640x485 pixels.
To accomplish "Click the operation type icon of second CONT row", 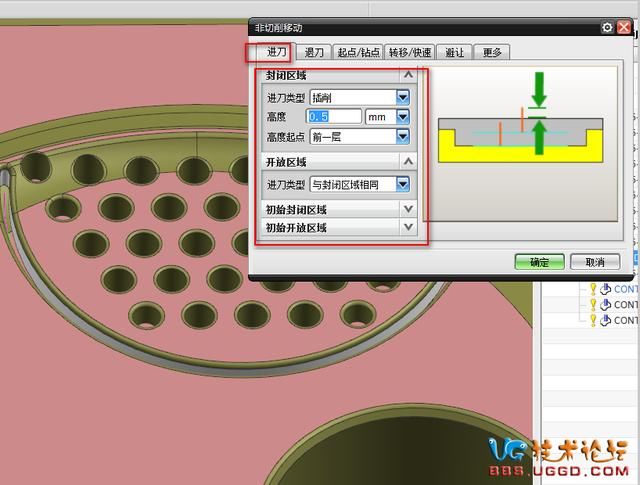I will [x=605, y=305].
